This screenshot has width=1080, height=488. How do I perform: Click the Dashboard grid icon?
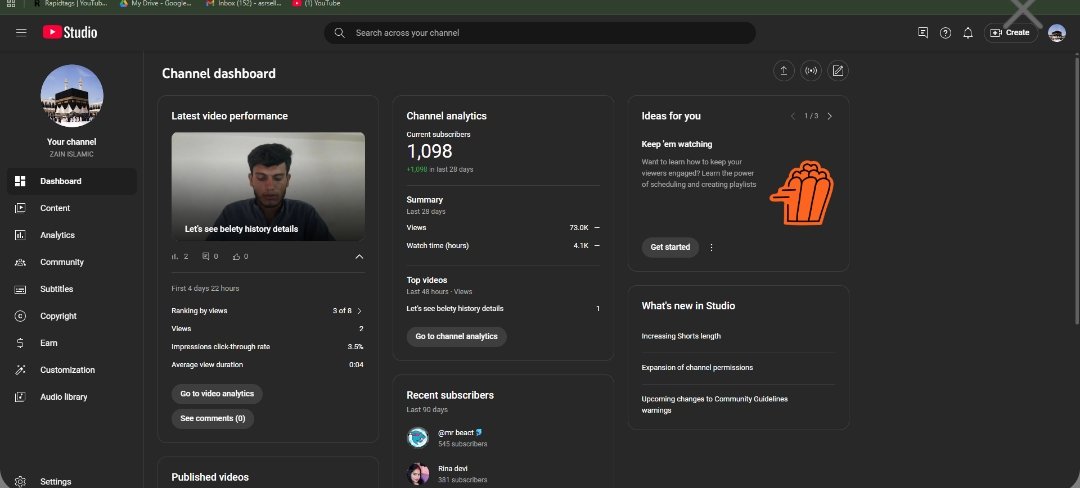20,181
